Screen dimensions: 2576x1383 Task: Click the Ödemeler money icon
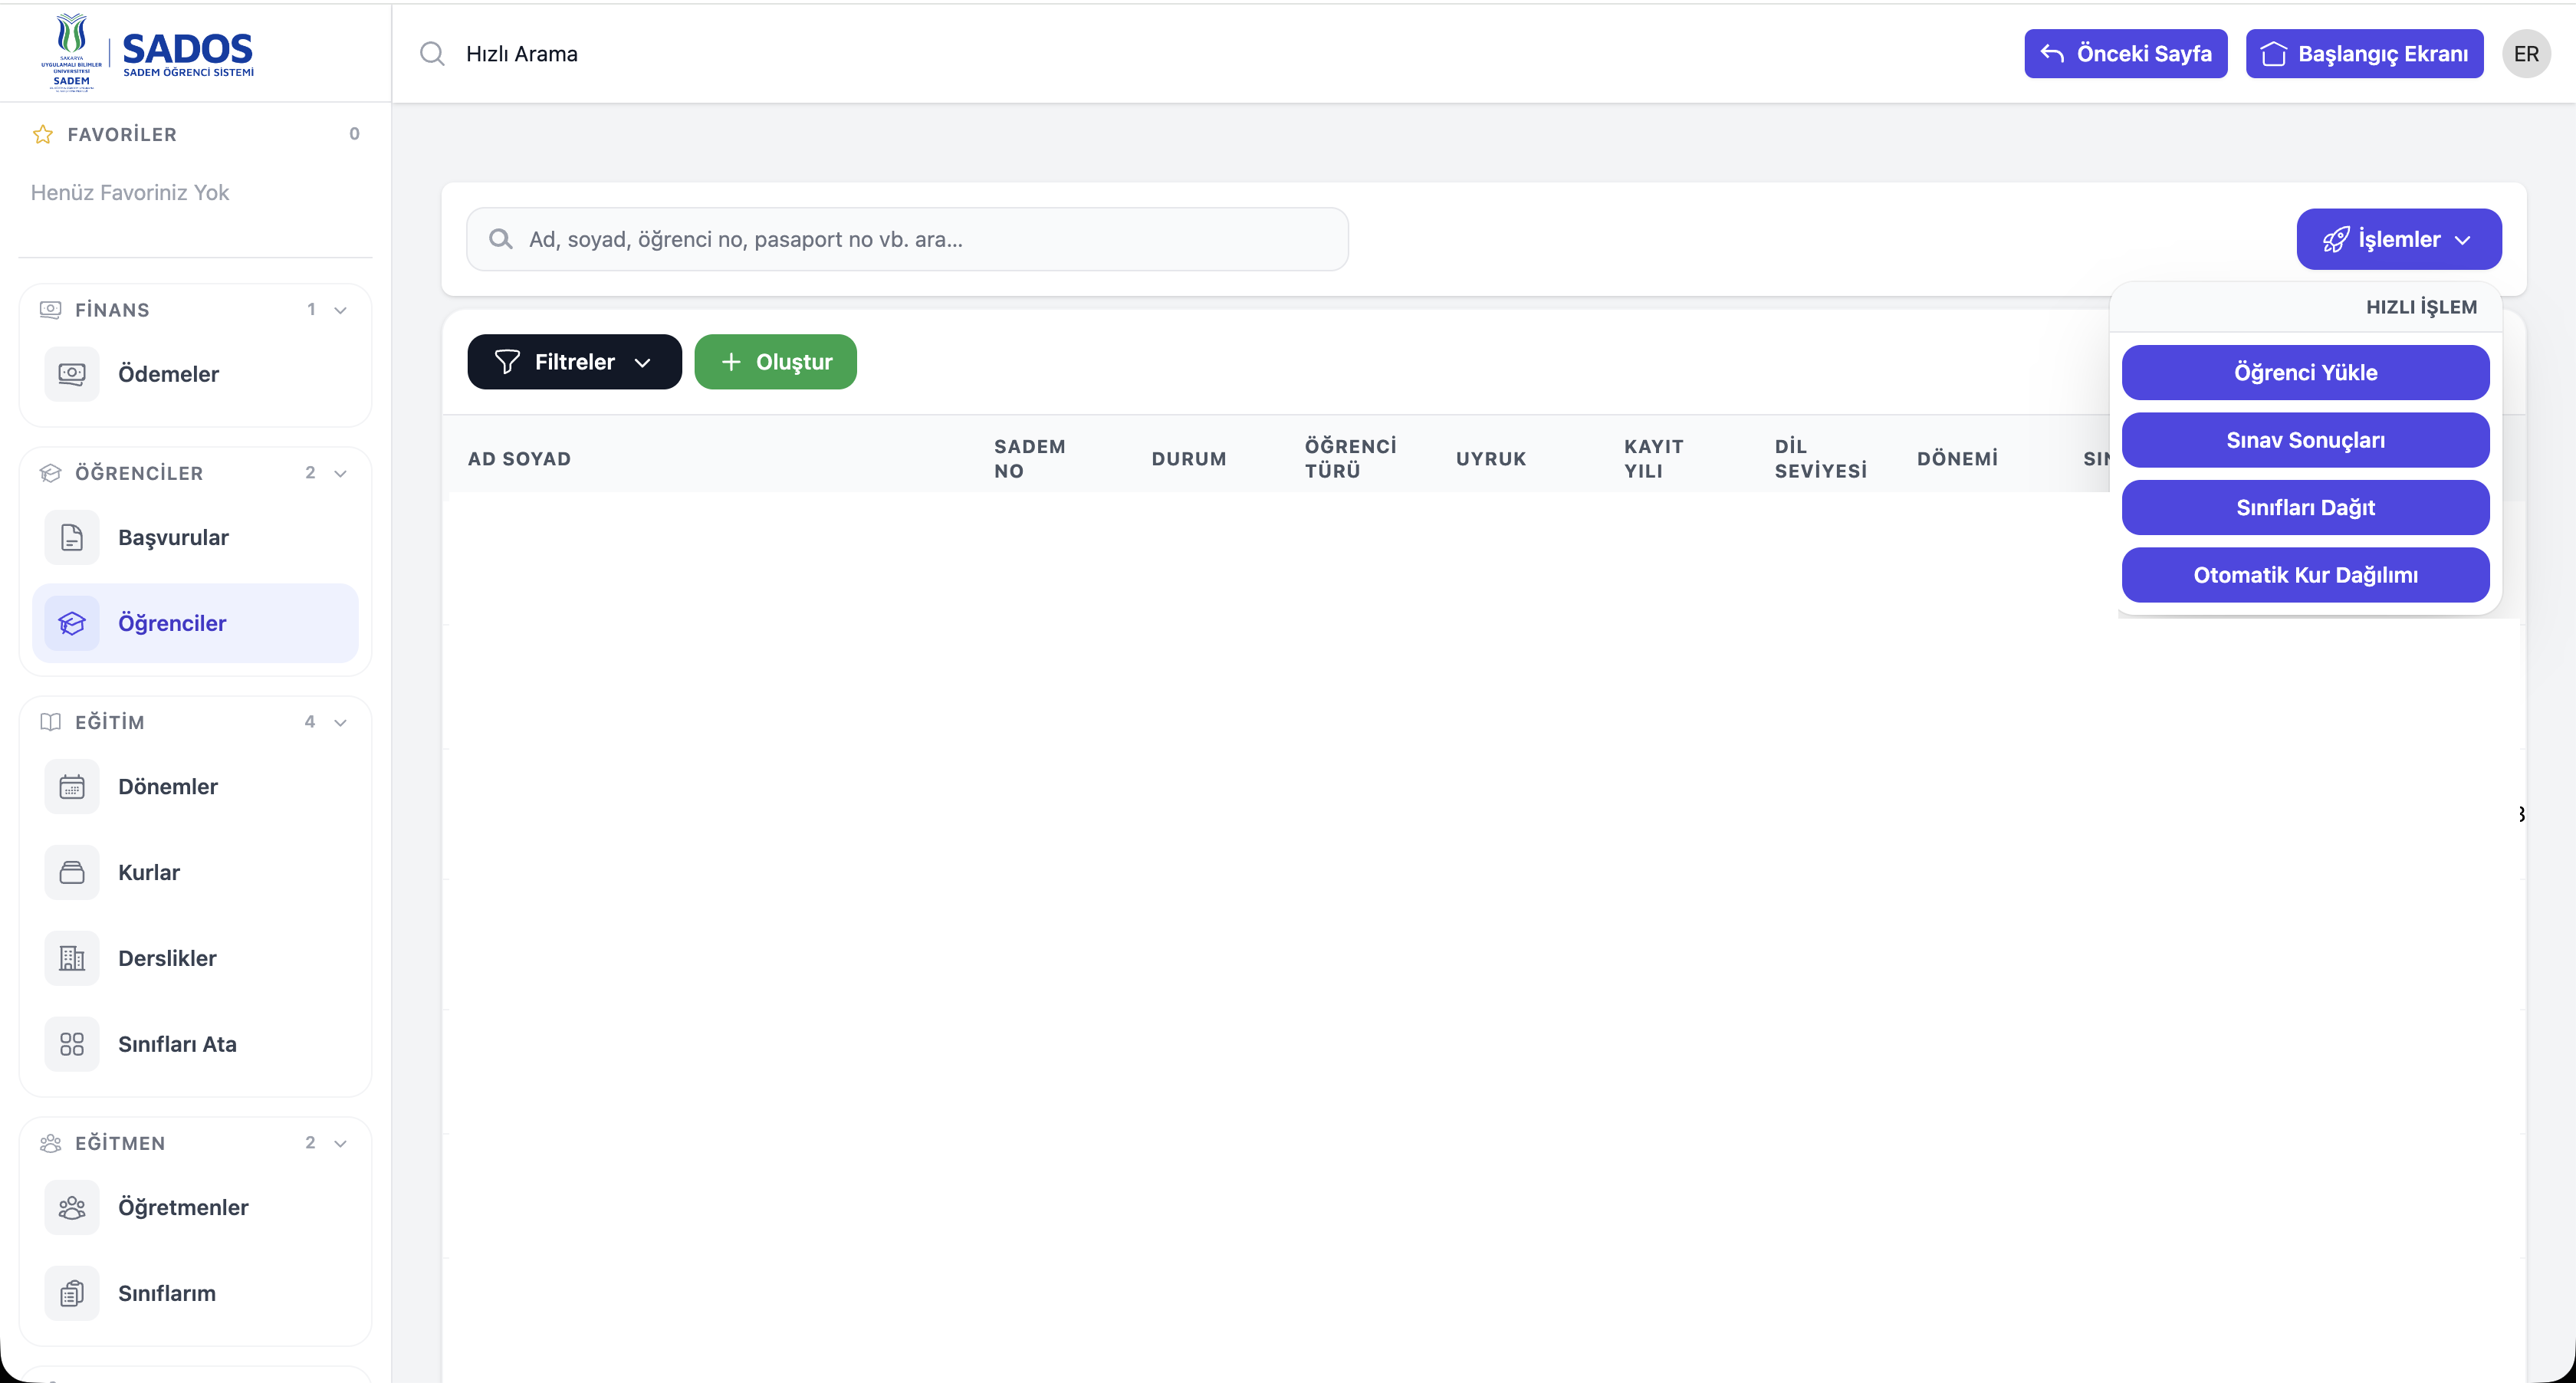[x=72, y=374]
